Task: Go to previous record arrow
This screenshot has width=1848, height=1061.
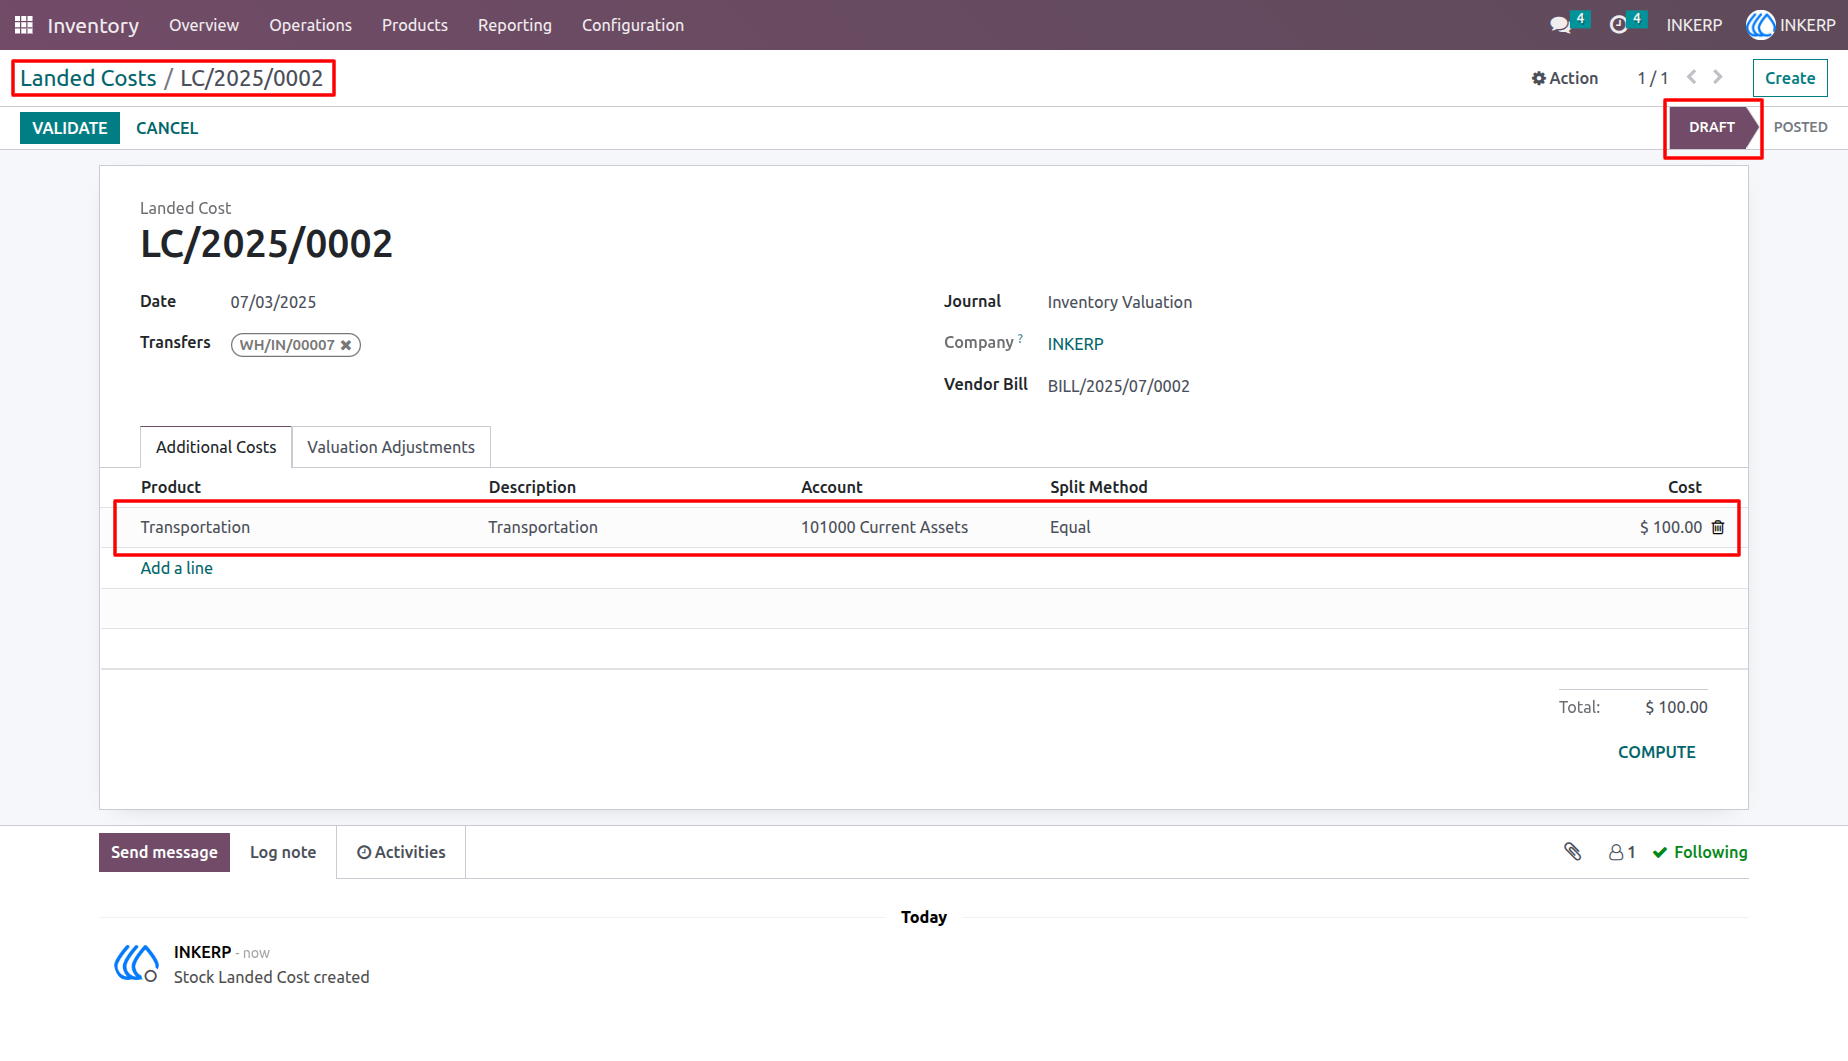Action: click(1691, 77)
